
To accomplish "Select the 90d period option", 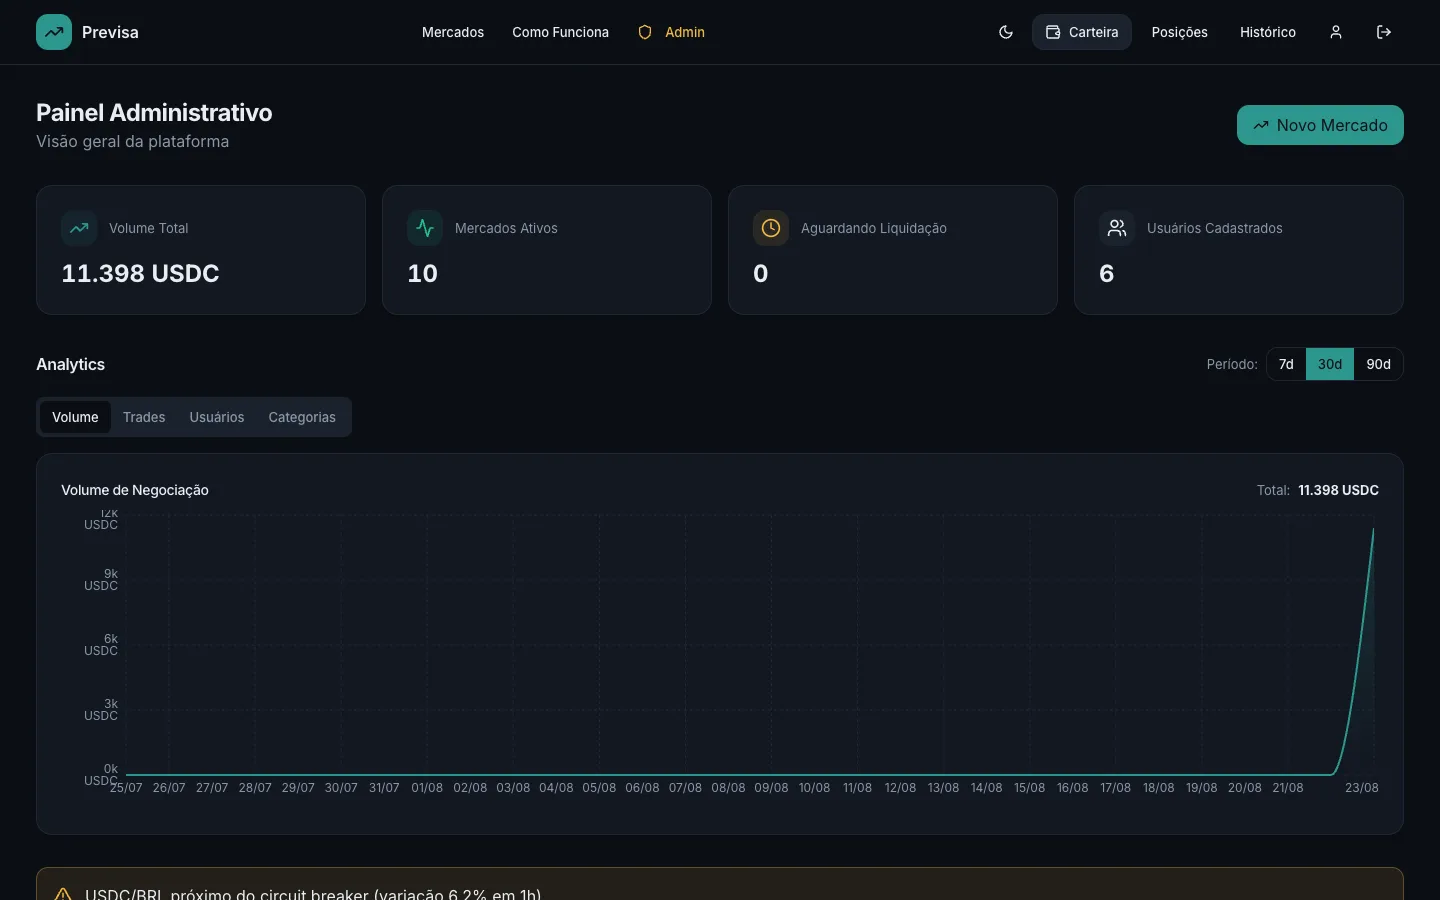I will [1378, 364].
